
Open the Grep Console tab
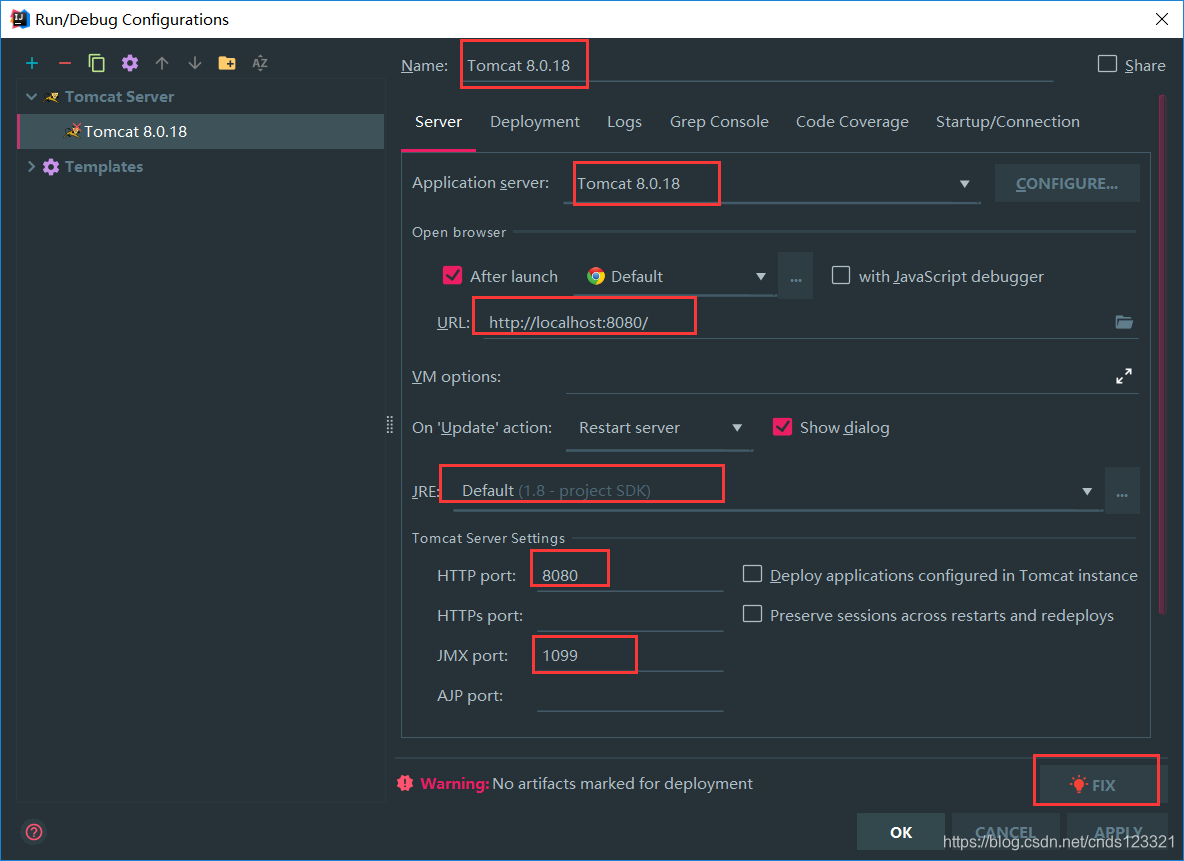pos(719,122)
